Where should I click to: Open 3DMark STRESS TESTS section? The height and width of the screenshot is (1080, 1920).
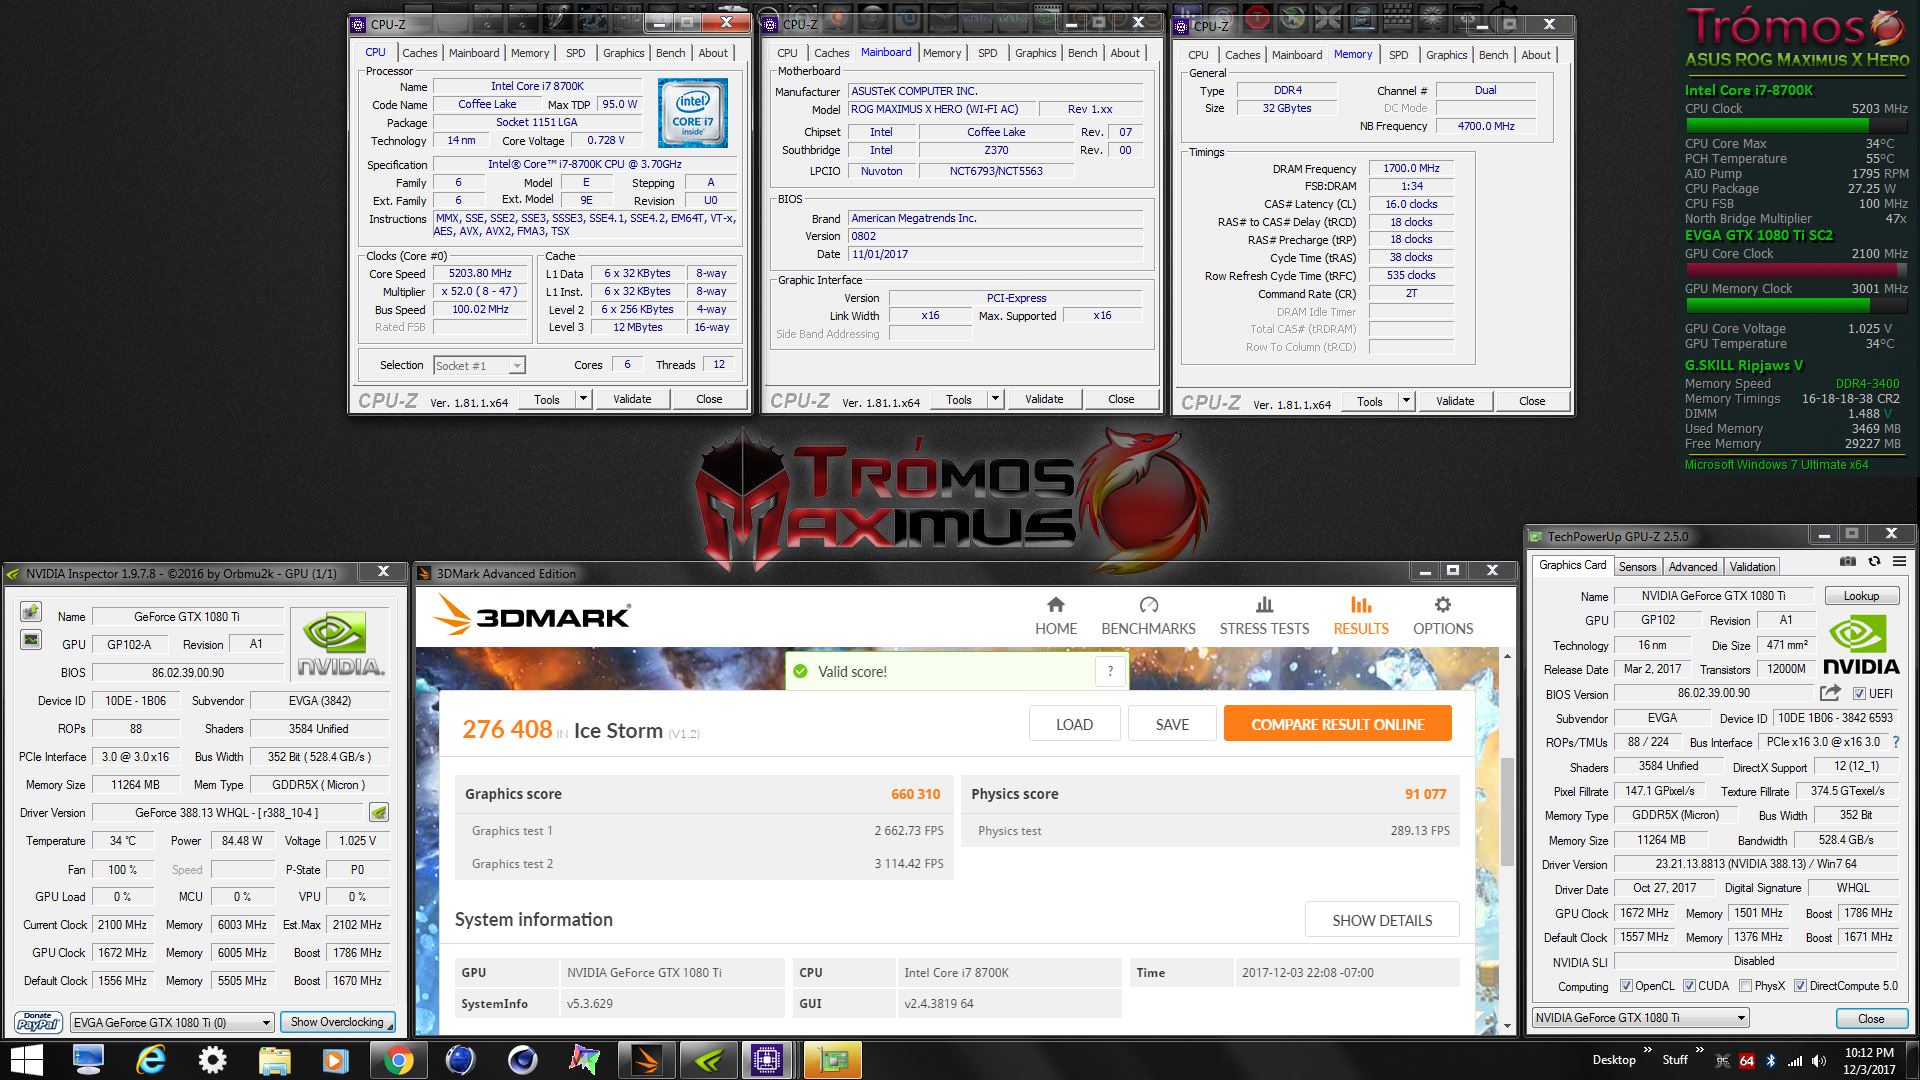coord(1264,616)
